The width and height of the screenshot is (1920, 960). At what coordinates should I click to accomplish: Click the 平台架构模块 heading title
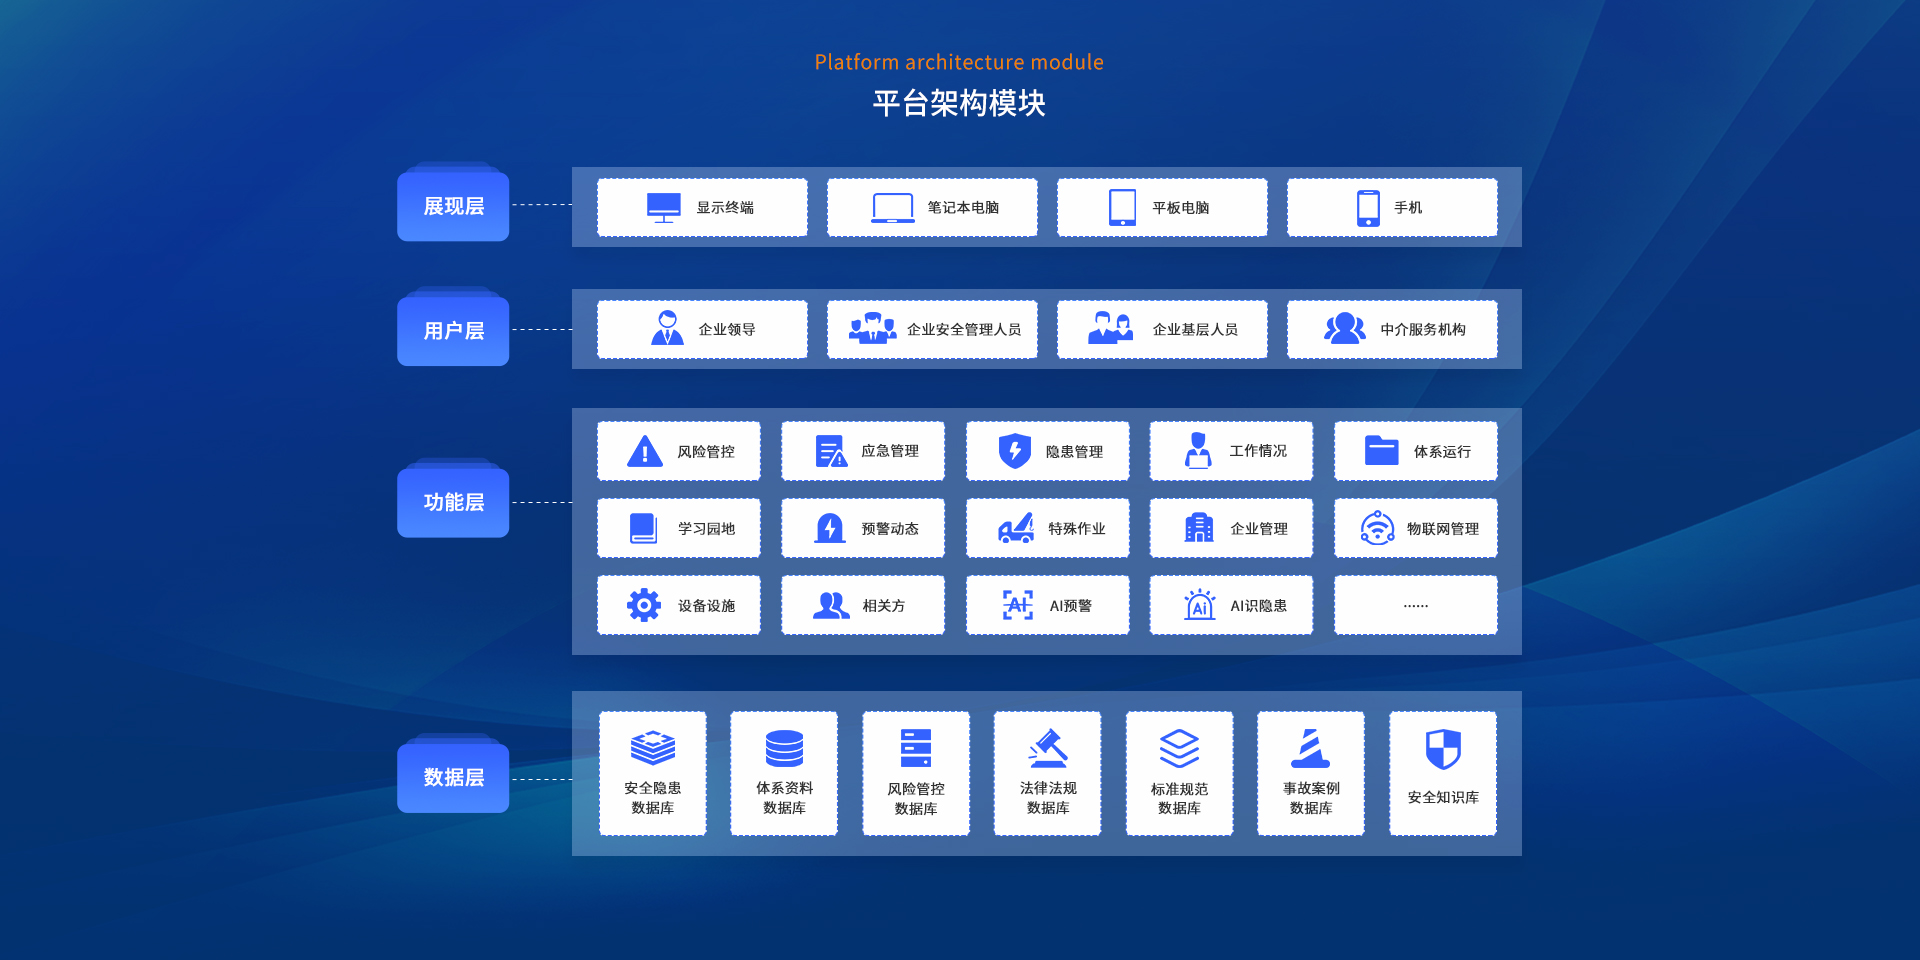[x=959, y=103]
